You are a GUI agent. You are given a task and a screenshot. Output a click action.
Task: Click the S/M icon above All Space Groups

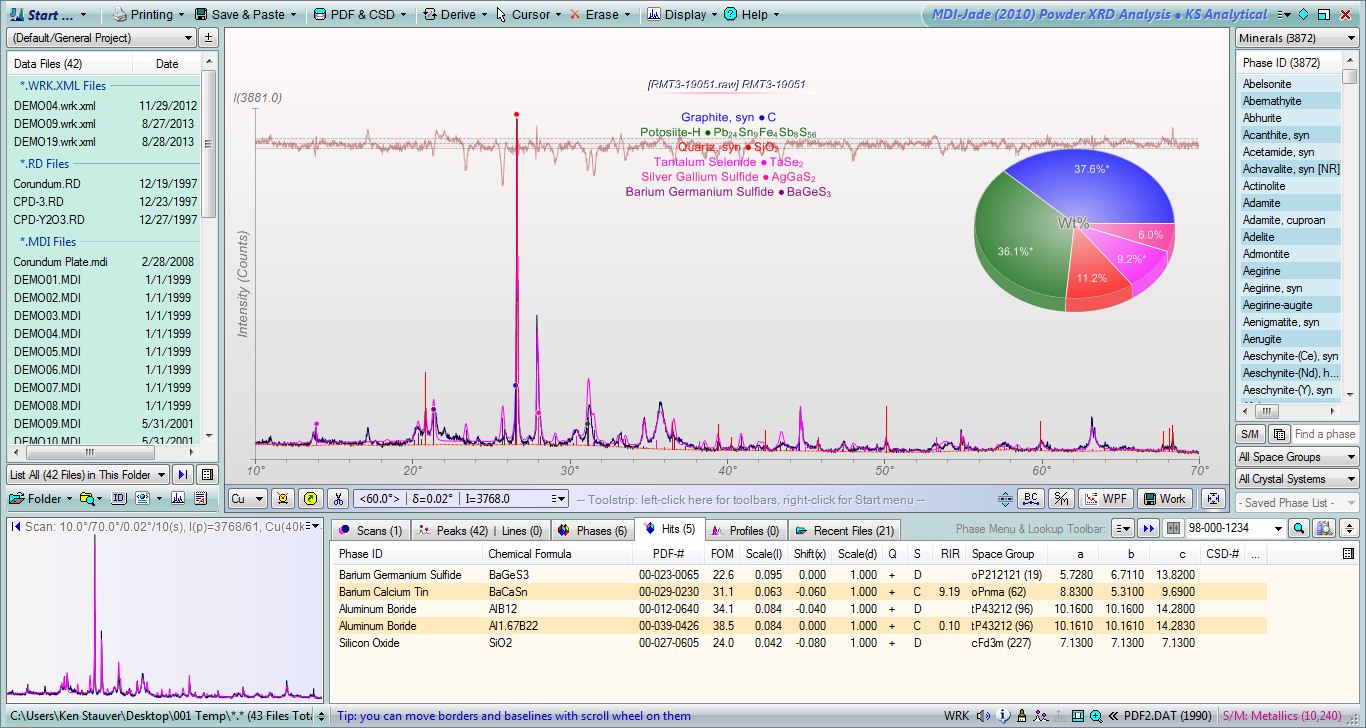(x=1249, y=434)
